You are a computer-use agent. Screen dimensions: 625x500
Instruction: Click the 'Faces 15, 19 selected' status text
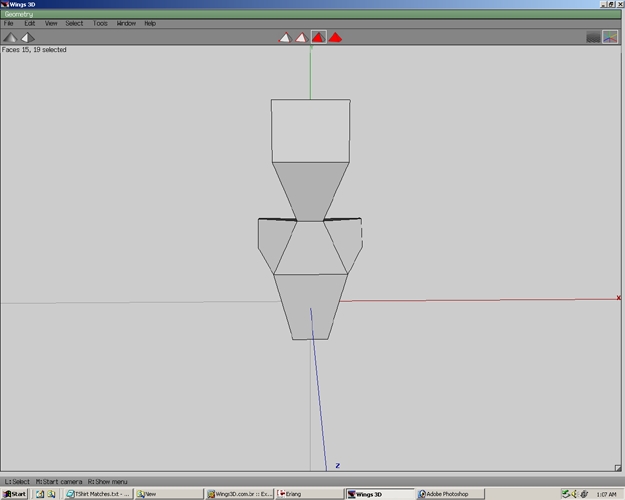coord(34,50)
